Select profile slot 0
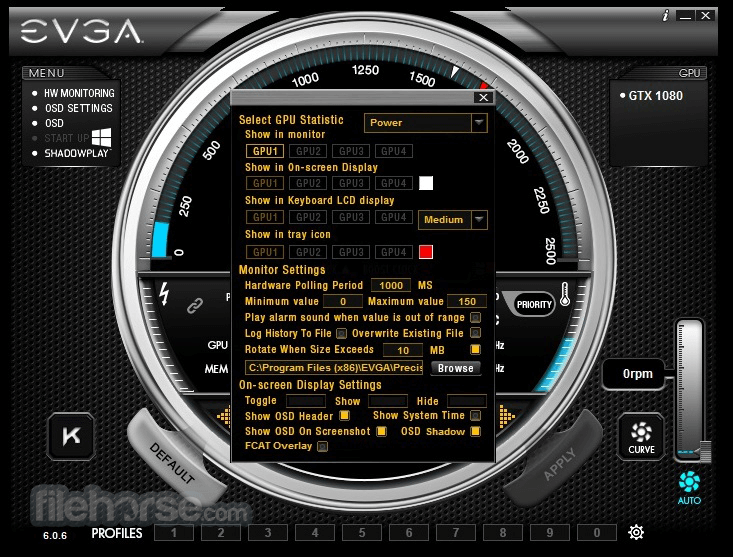 596,533
